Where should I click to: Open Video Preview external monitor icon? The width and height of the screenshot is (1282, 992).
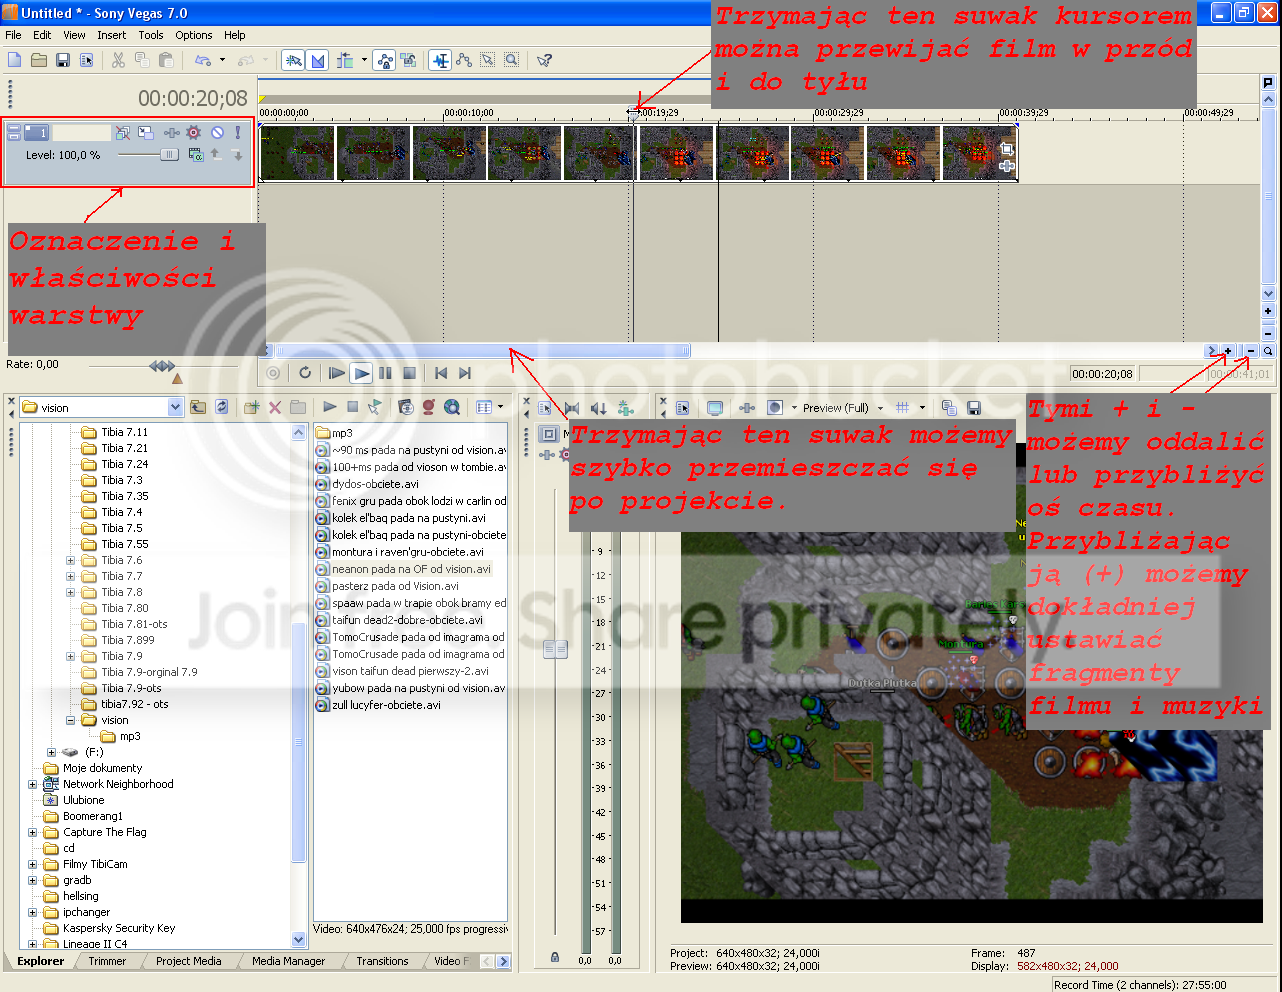coord(715,408)
